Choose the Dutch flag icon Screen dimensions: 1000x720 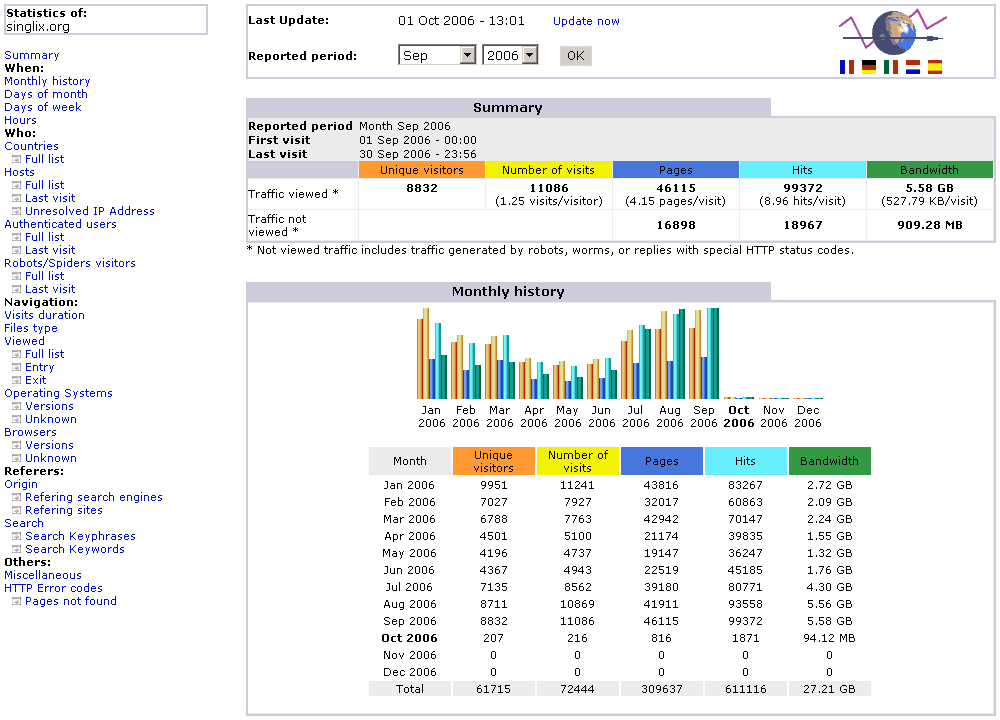[x=913, y=68]
